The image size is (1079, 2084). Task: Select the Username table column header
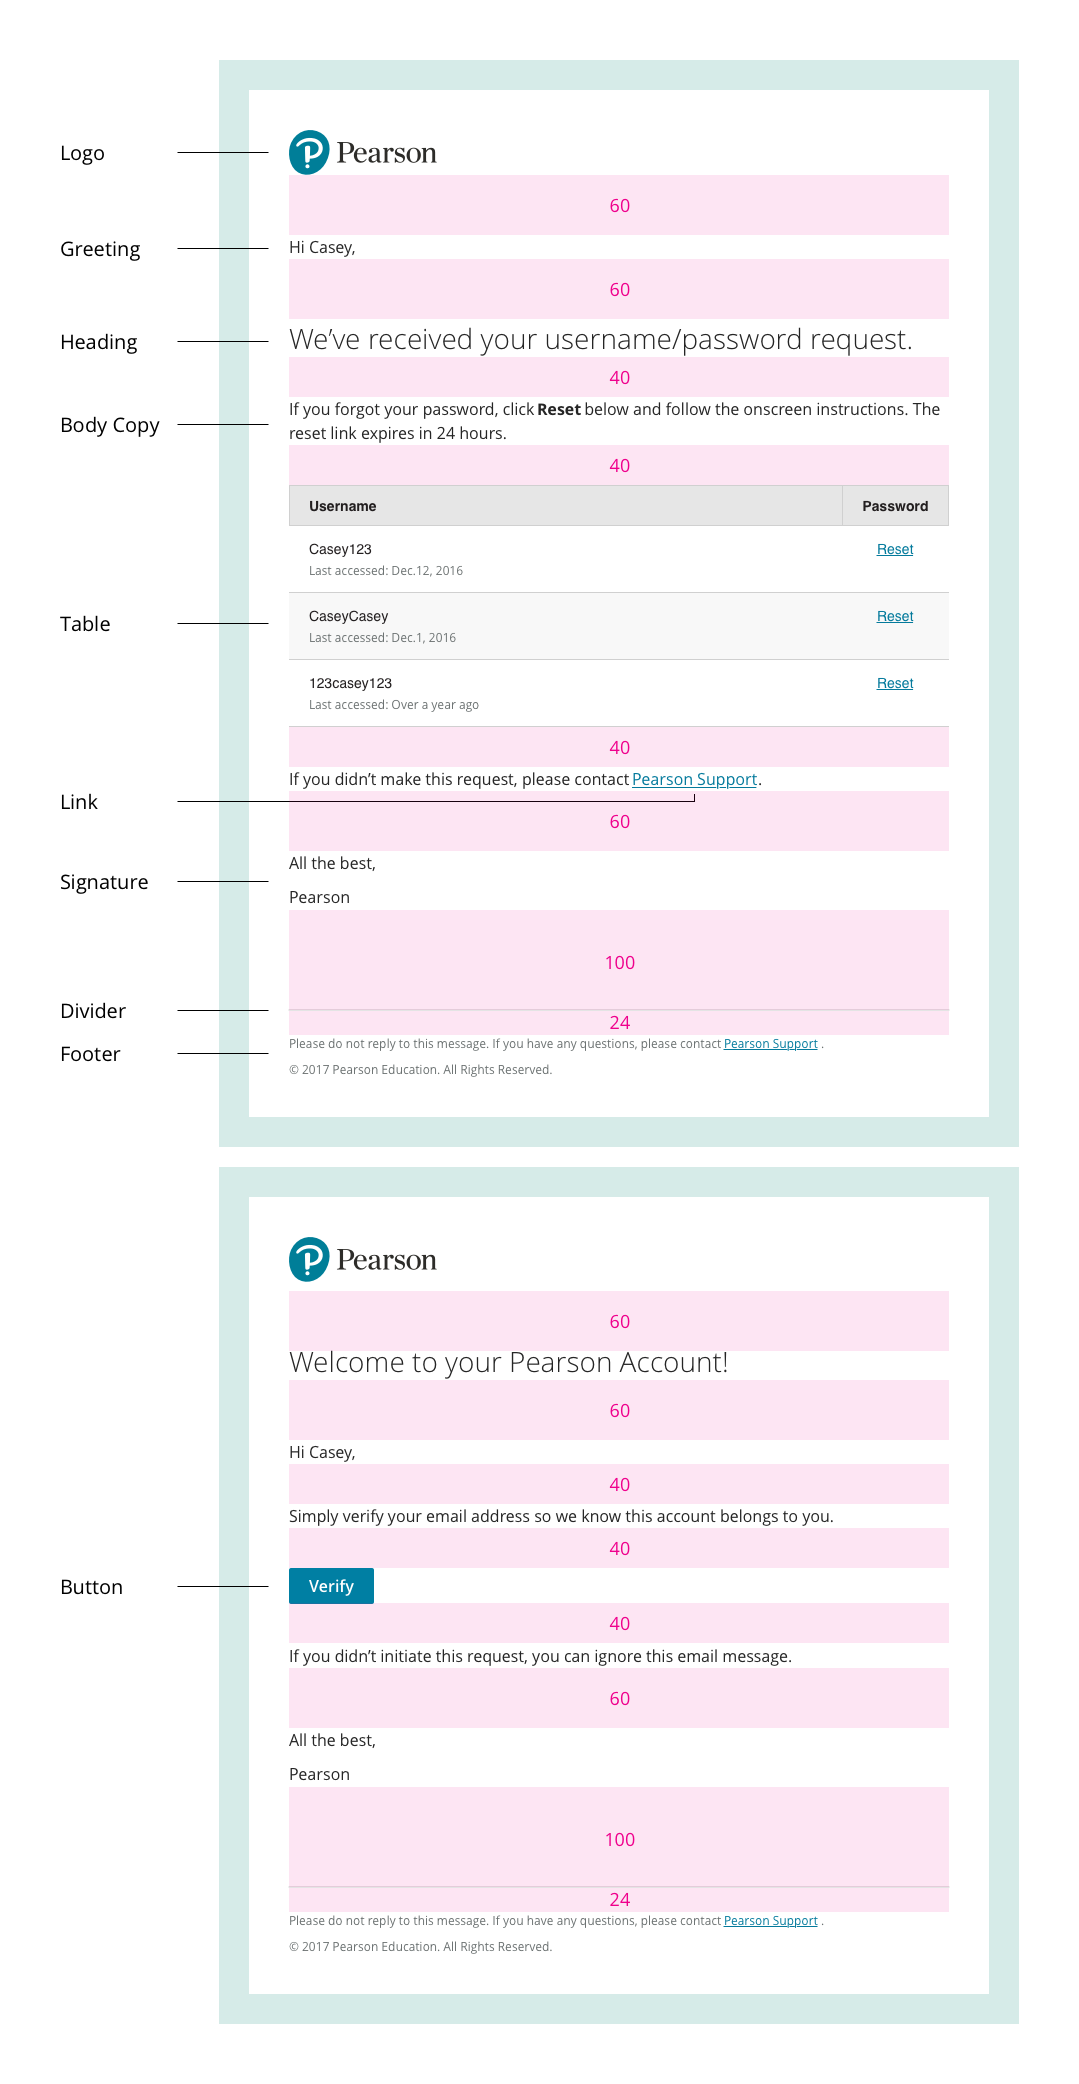(x=343, y=506)
